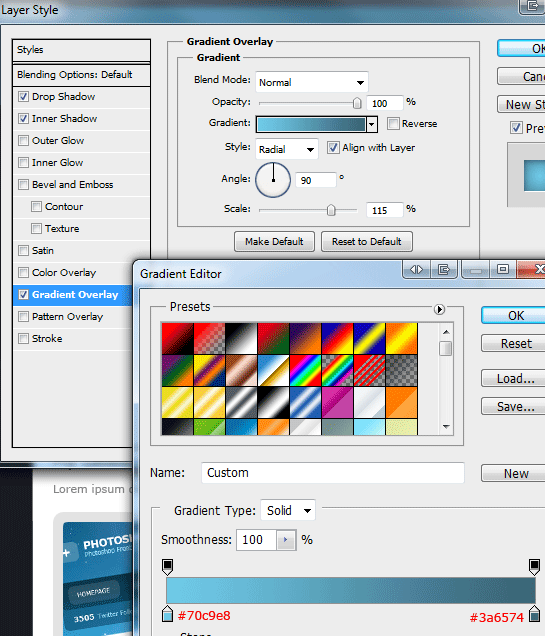Enable the Stroke checkbox

click(24, 338)
